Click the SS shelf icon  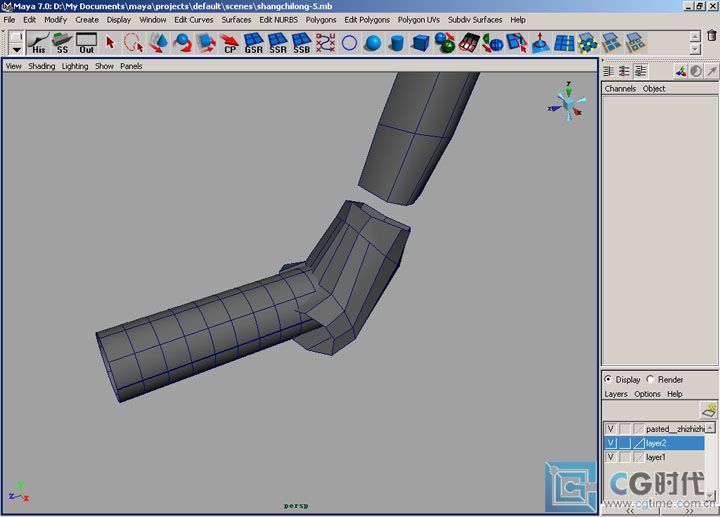pos(62,43)
